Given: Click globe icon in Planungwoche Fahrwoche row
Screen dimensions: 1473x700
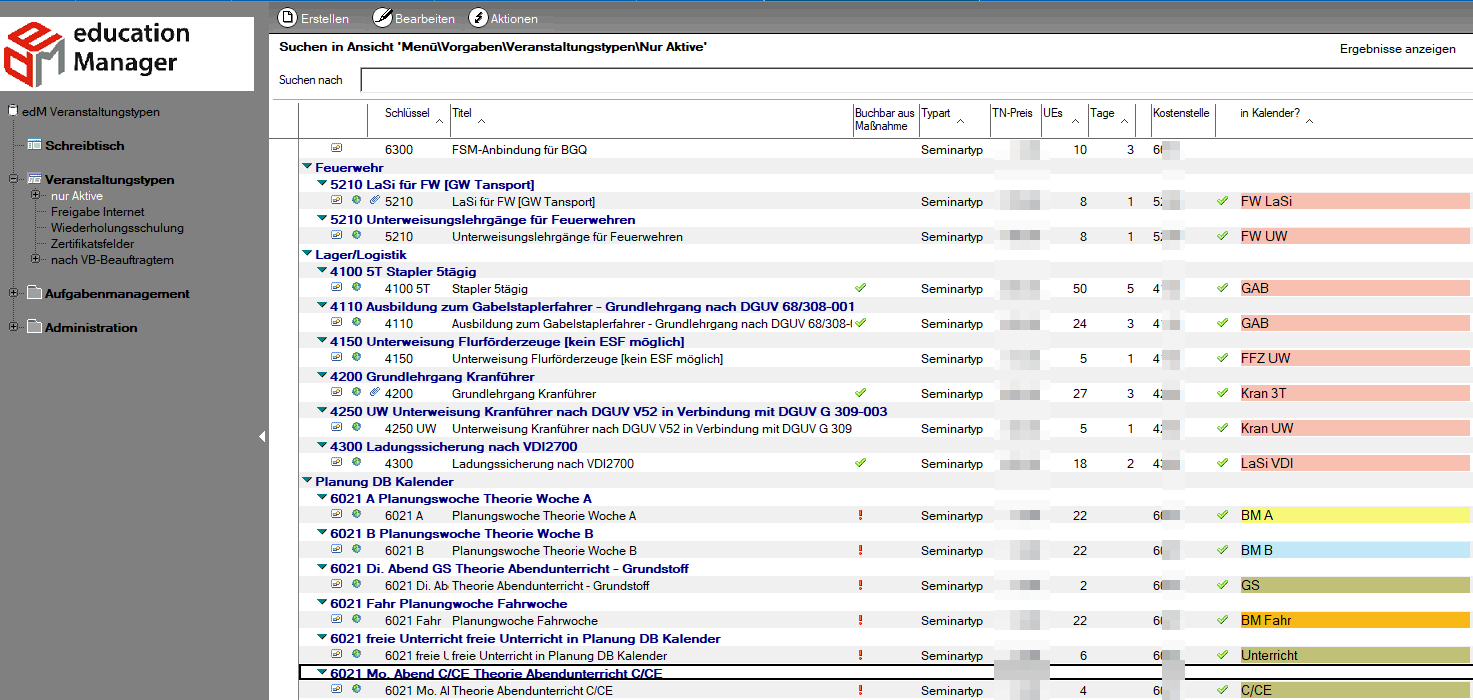Looking at the screenshot, I should (356, 620).
